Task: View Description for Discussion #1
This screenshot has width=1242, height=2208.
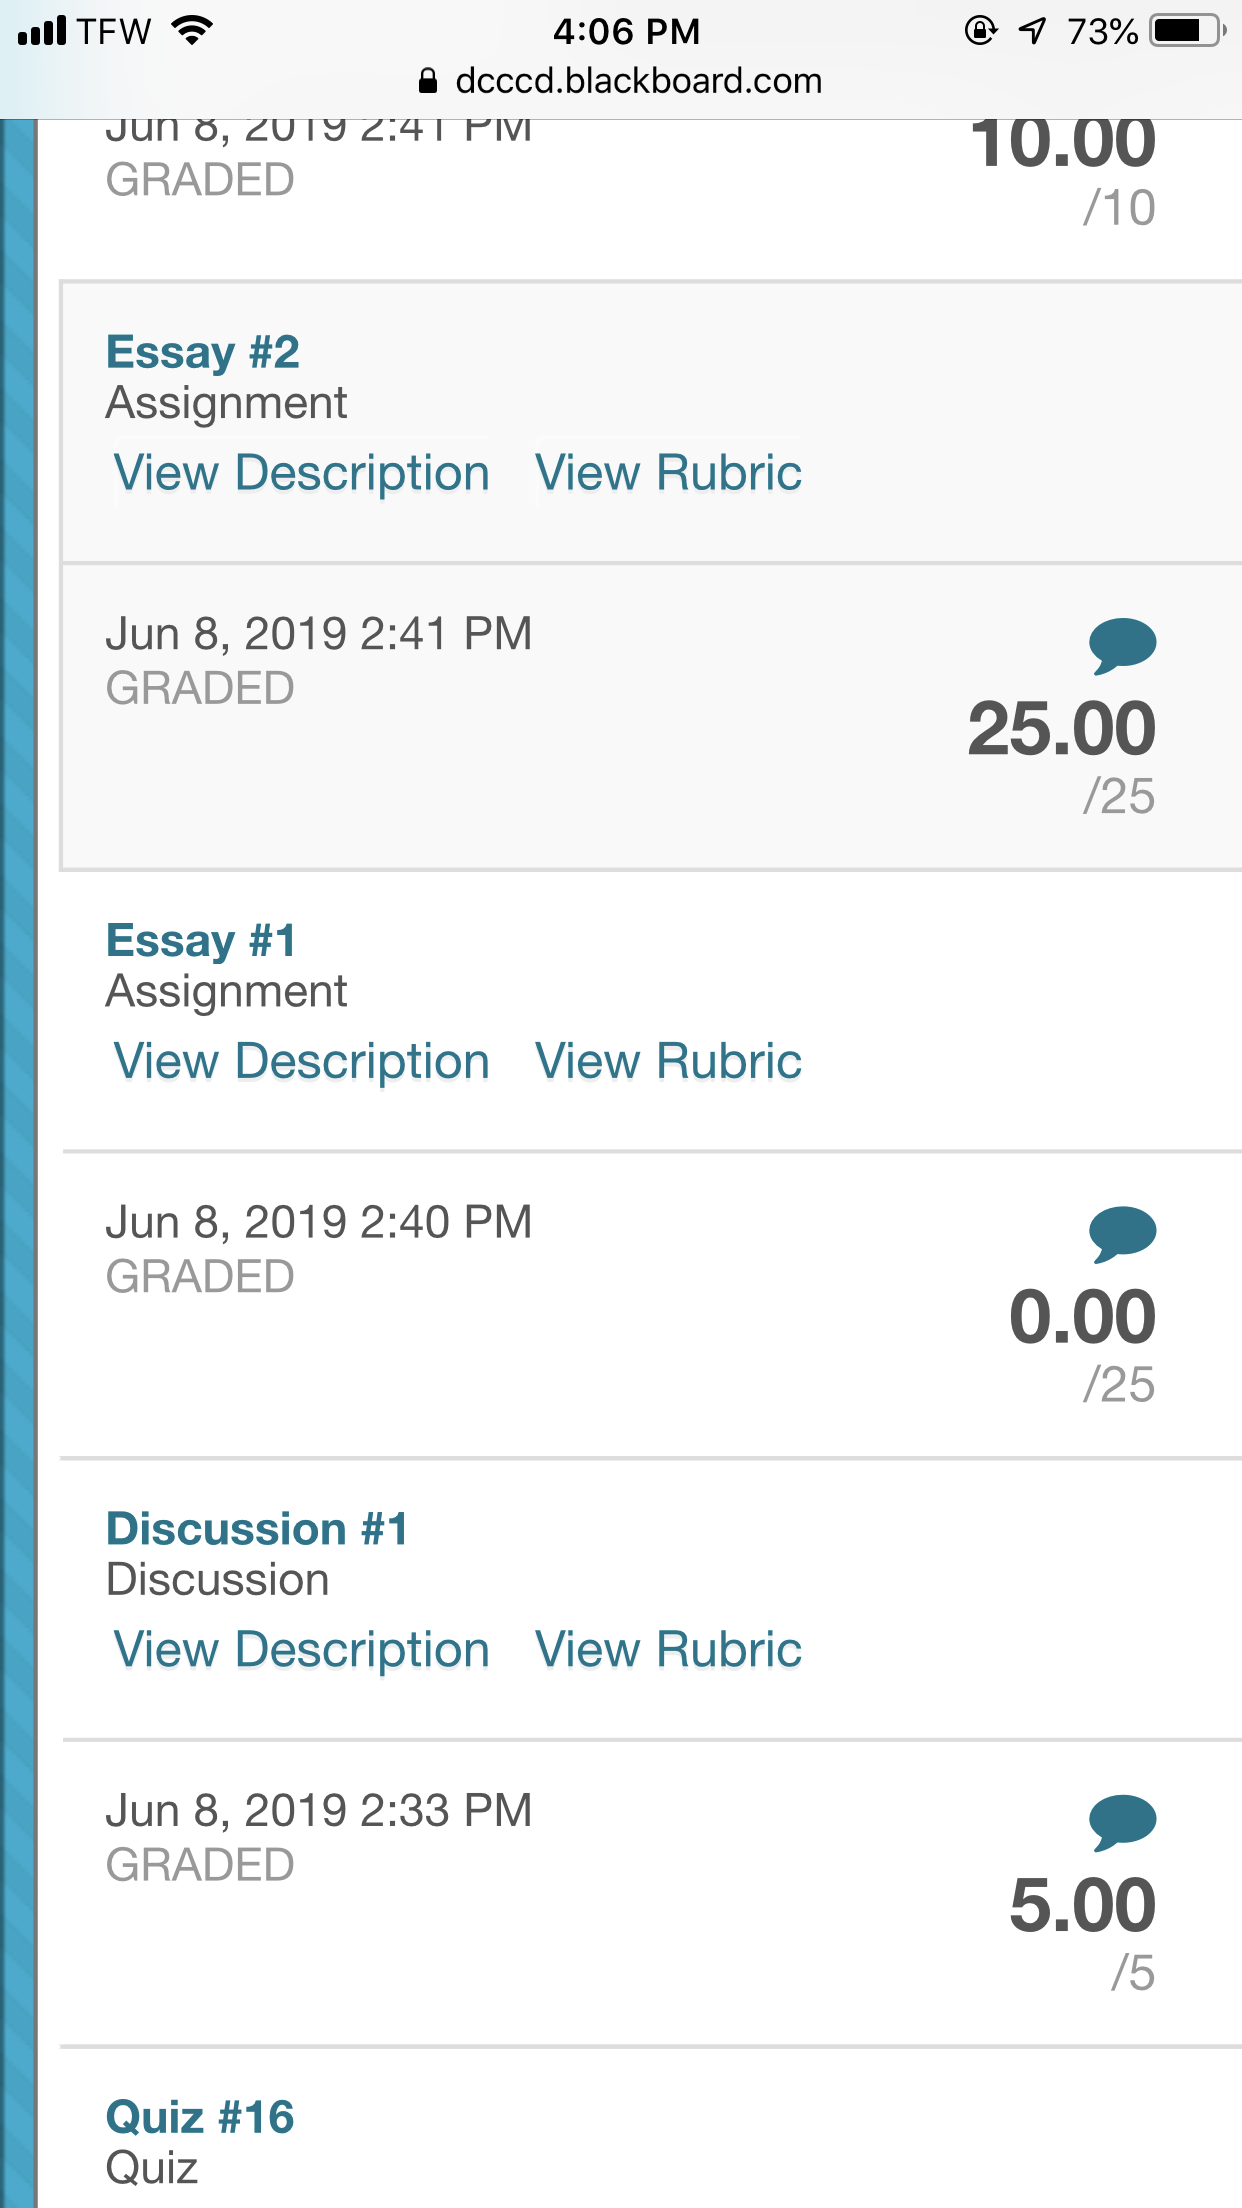Action: 301,1650
